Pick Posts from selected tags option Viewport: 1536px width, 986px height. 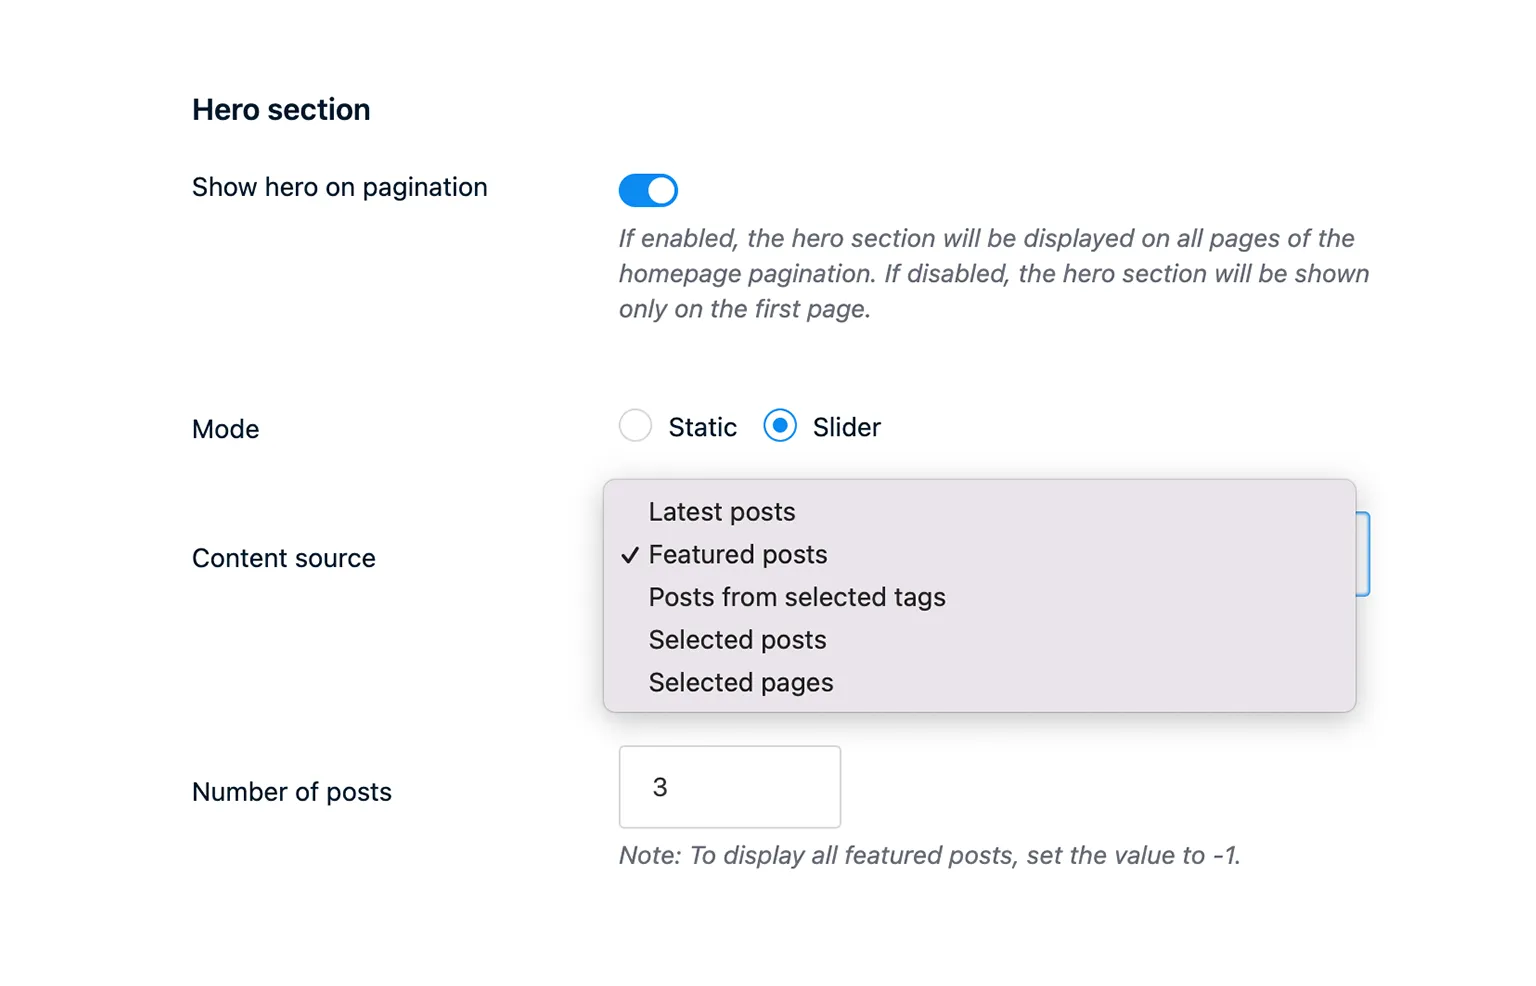tap(797, 597)
